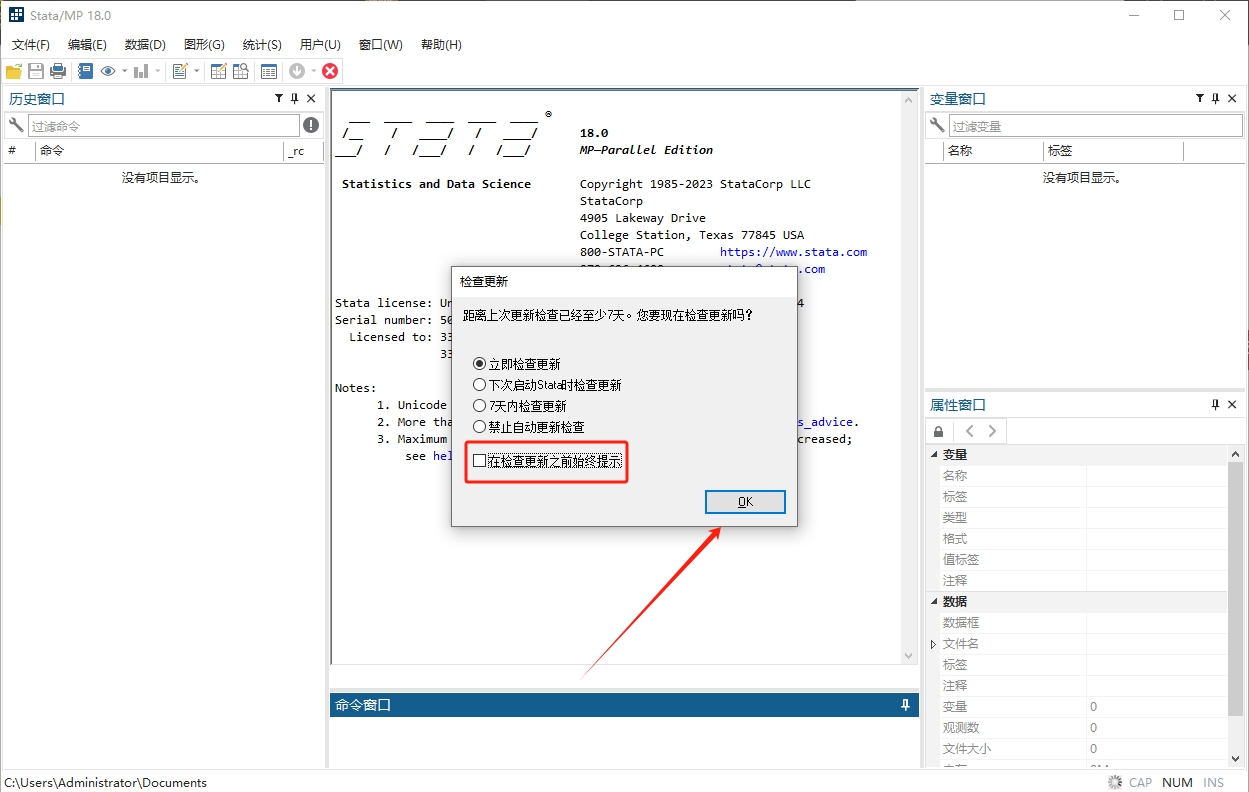This screenshot has height=792, width=1249.
Task: Open the Variables Manager icon
Action: tap(269, 71)
